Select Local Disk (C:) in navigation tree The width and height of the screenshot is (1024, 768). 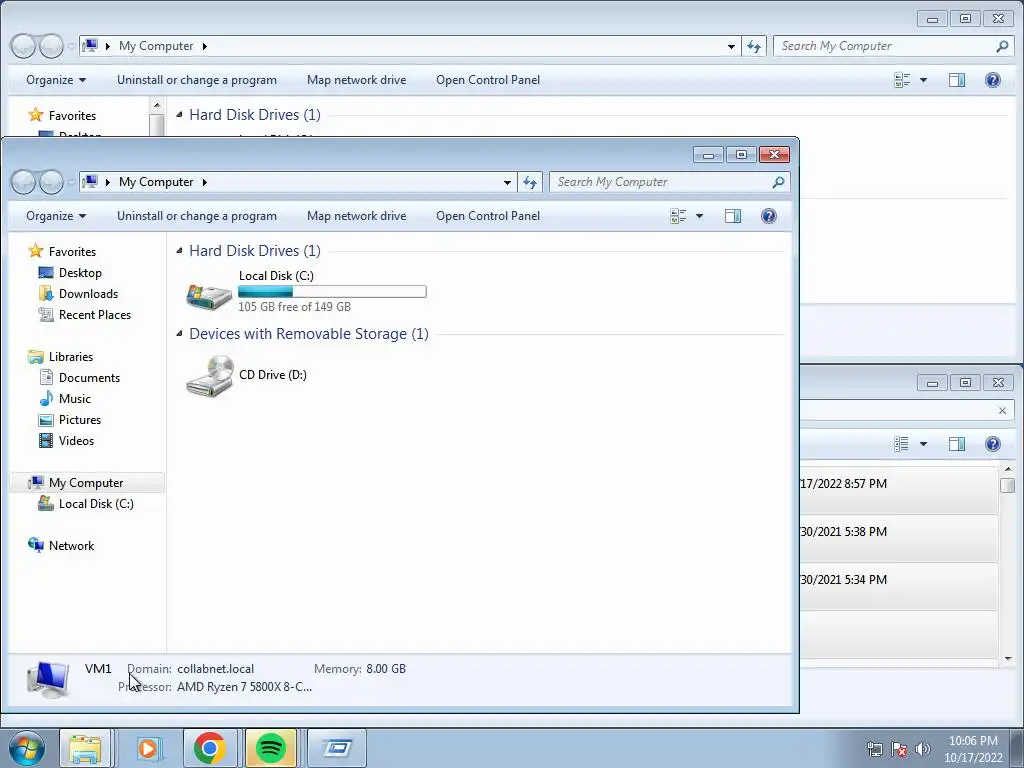95,504
